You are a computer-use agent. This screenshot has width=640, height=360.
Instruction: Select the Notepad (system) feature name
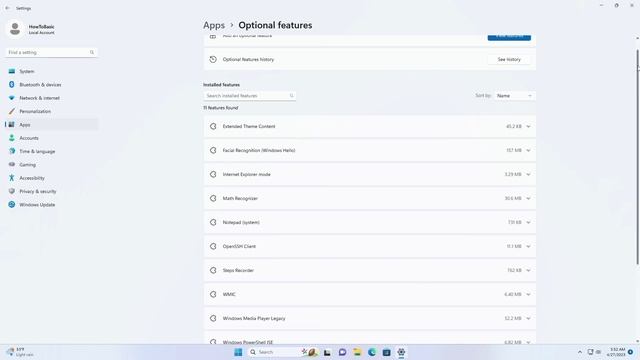coord(241,222)
